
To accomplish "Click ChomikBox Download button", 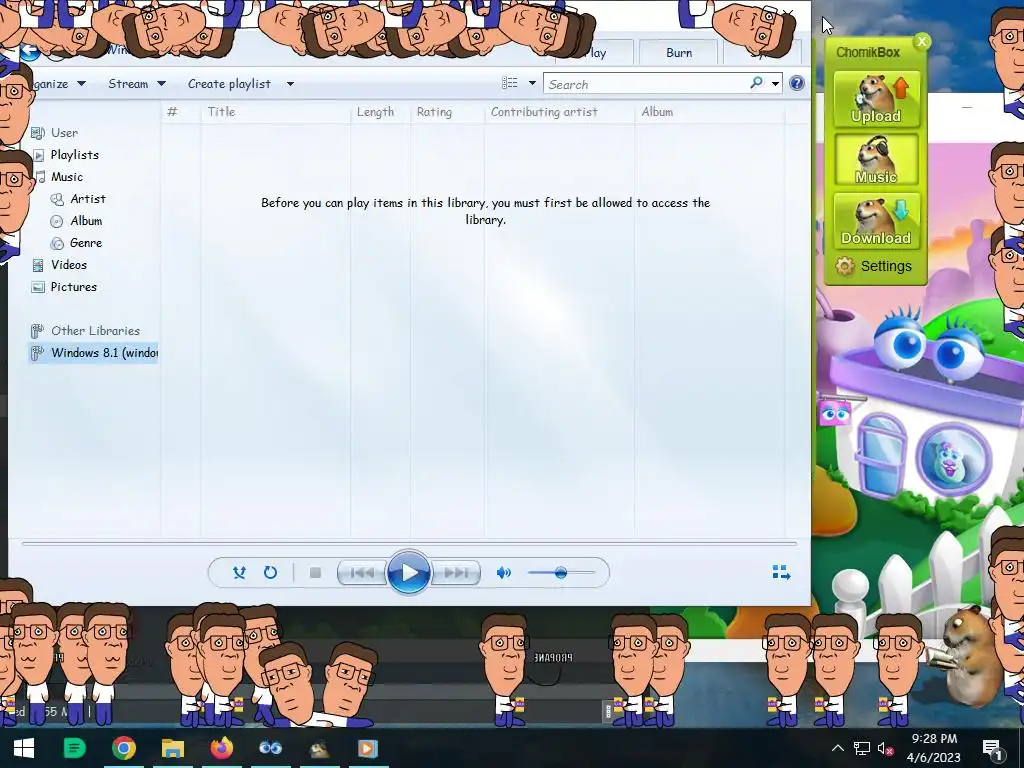I will click(x=876, y=221).
